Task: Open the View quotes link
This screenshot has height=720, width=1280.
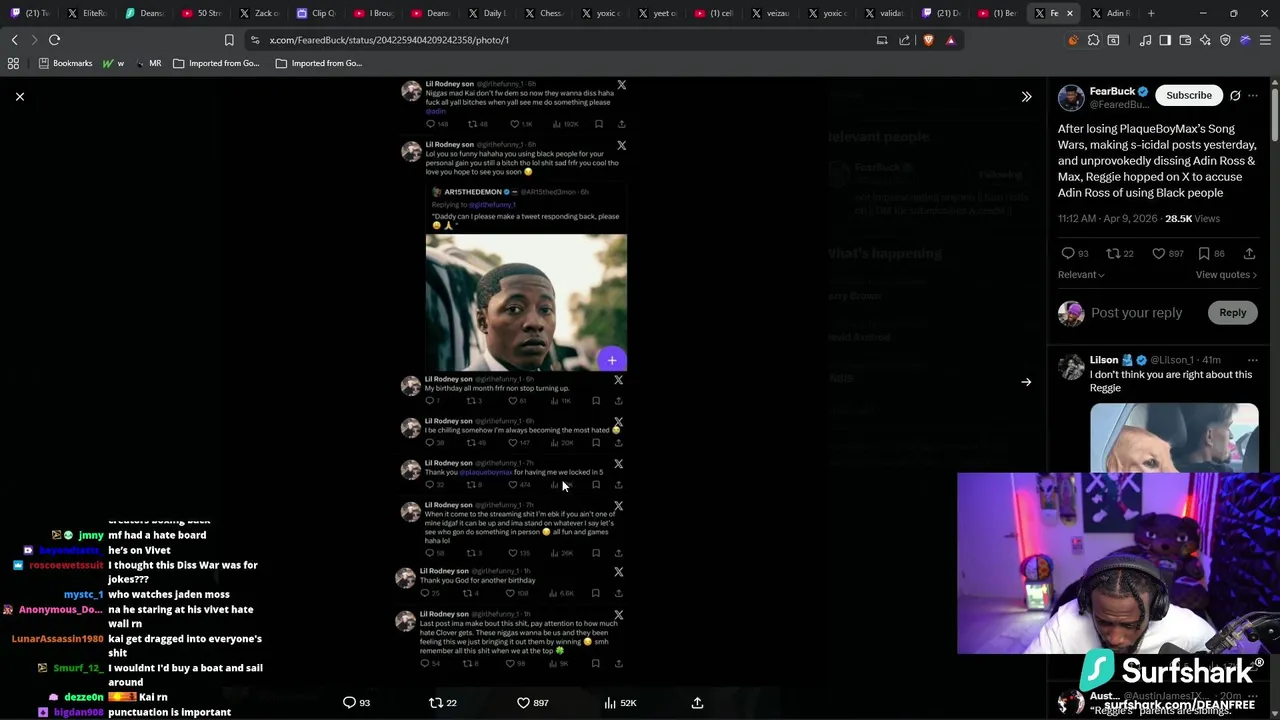Action: pyautogui.click(x=1226, y=275)
